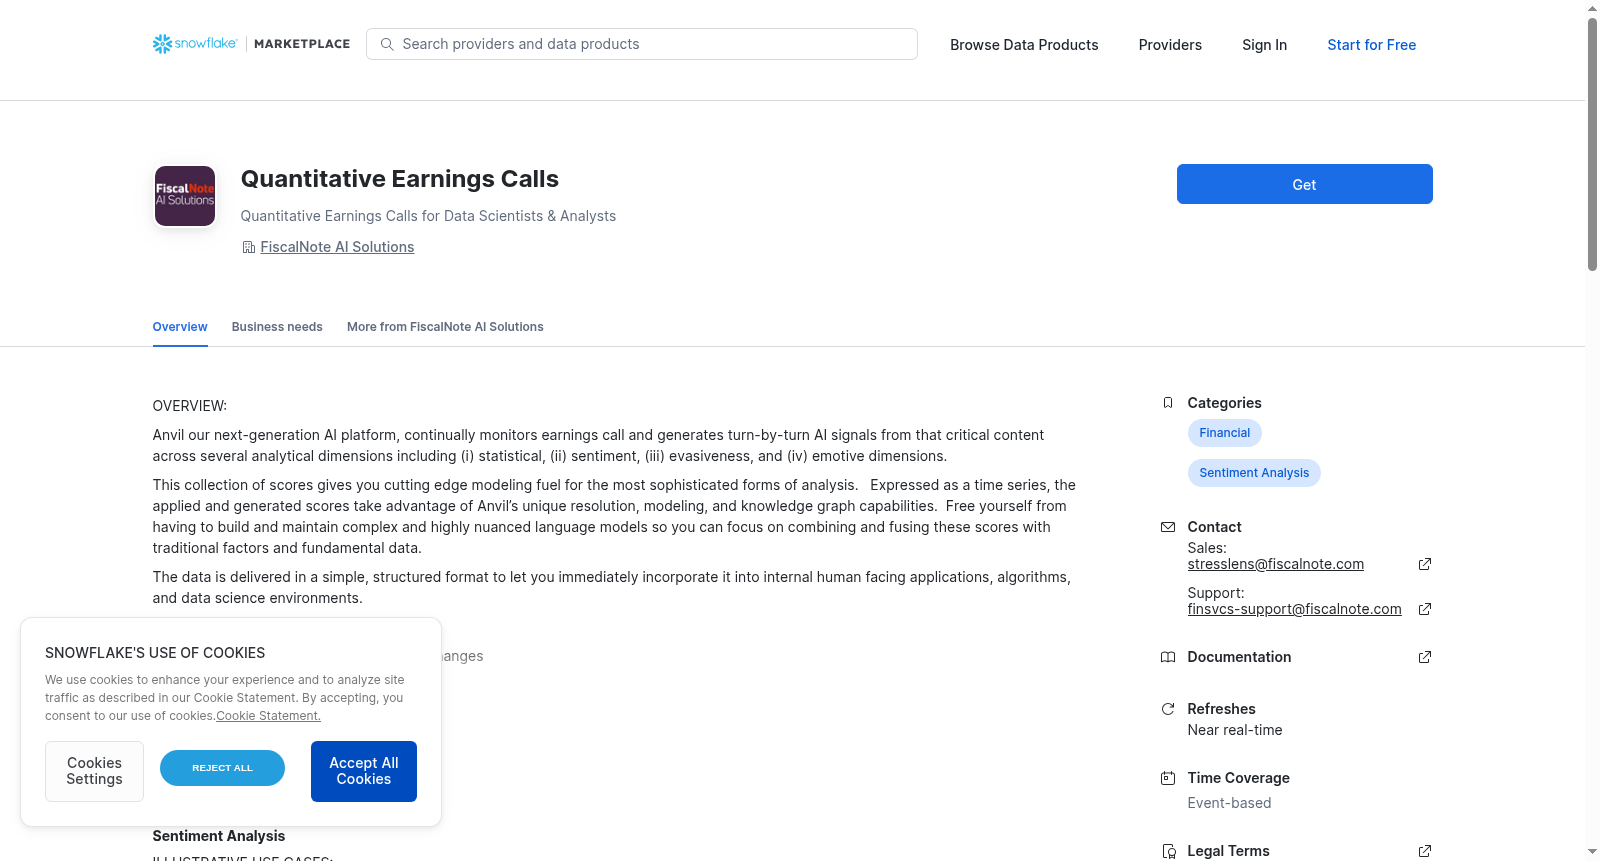Click the blue Get button
This screenshot has width=1600, height=861.
[x=1304, y=184]
